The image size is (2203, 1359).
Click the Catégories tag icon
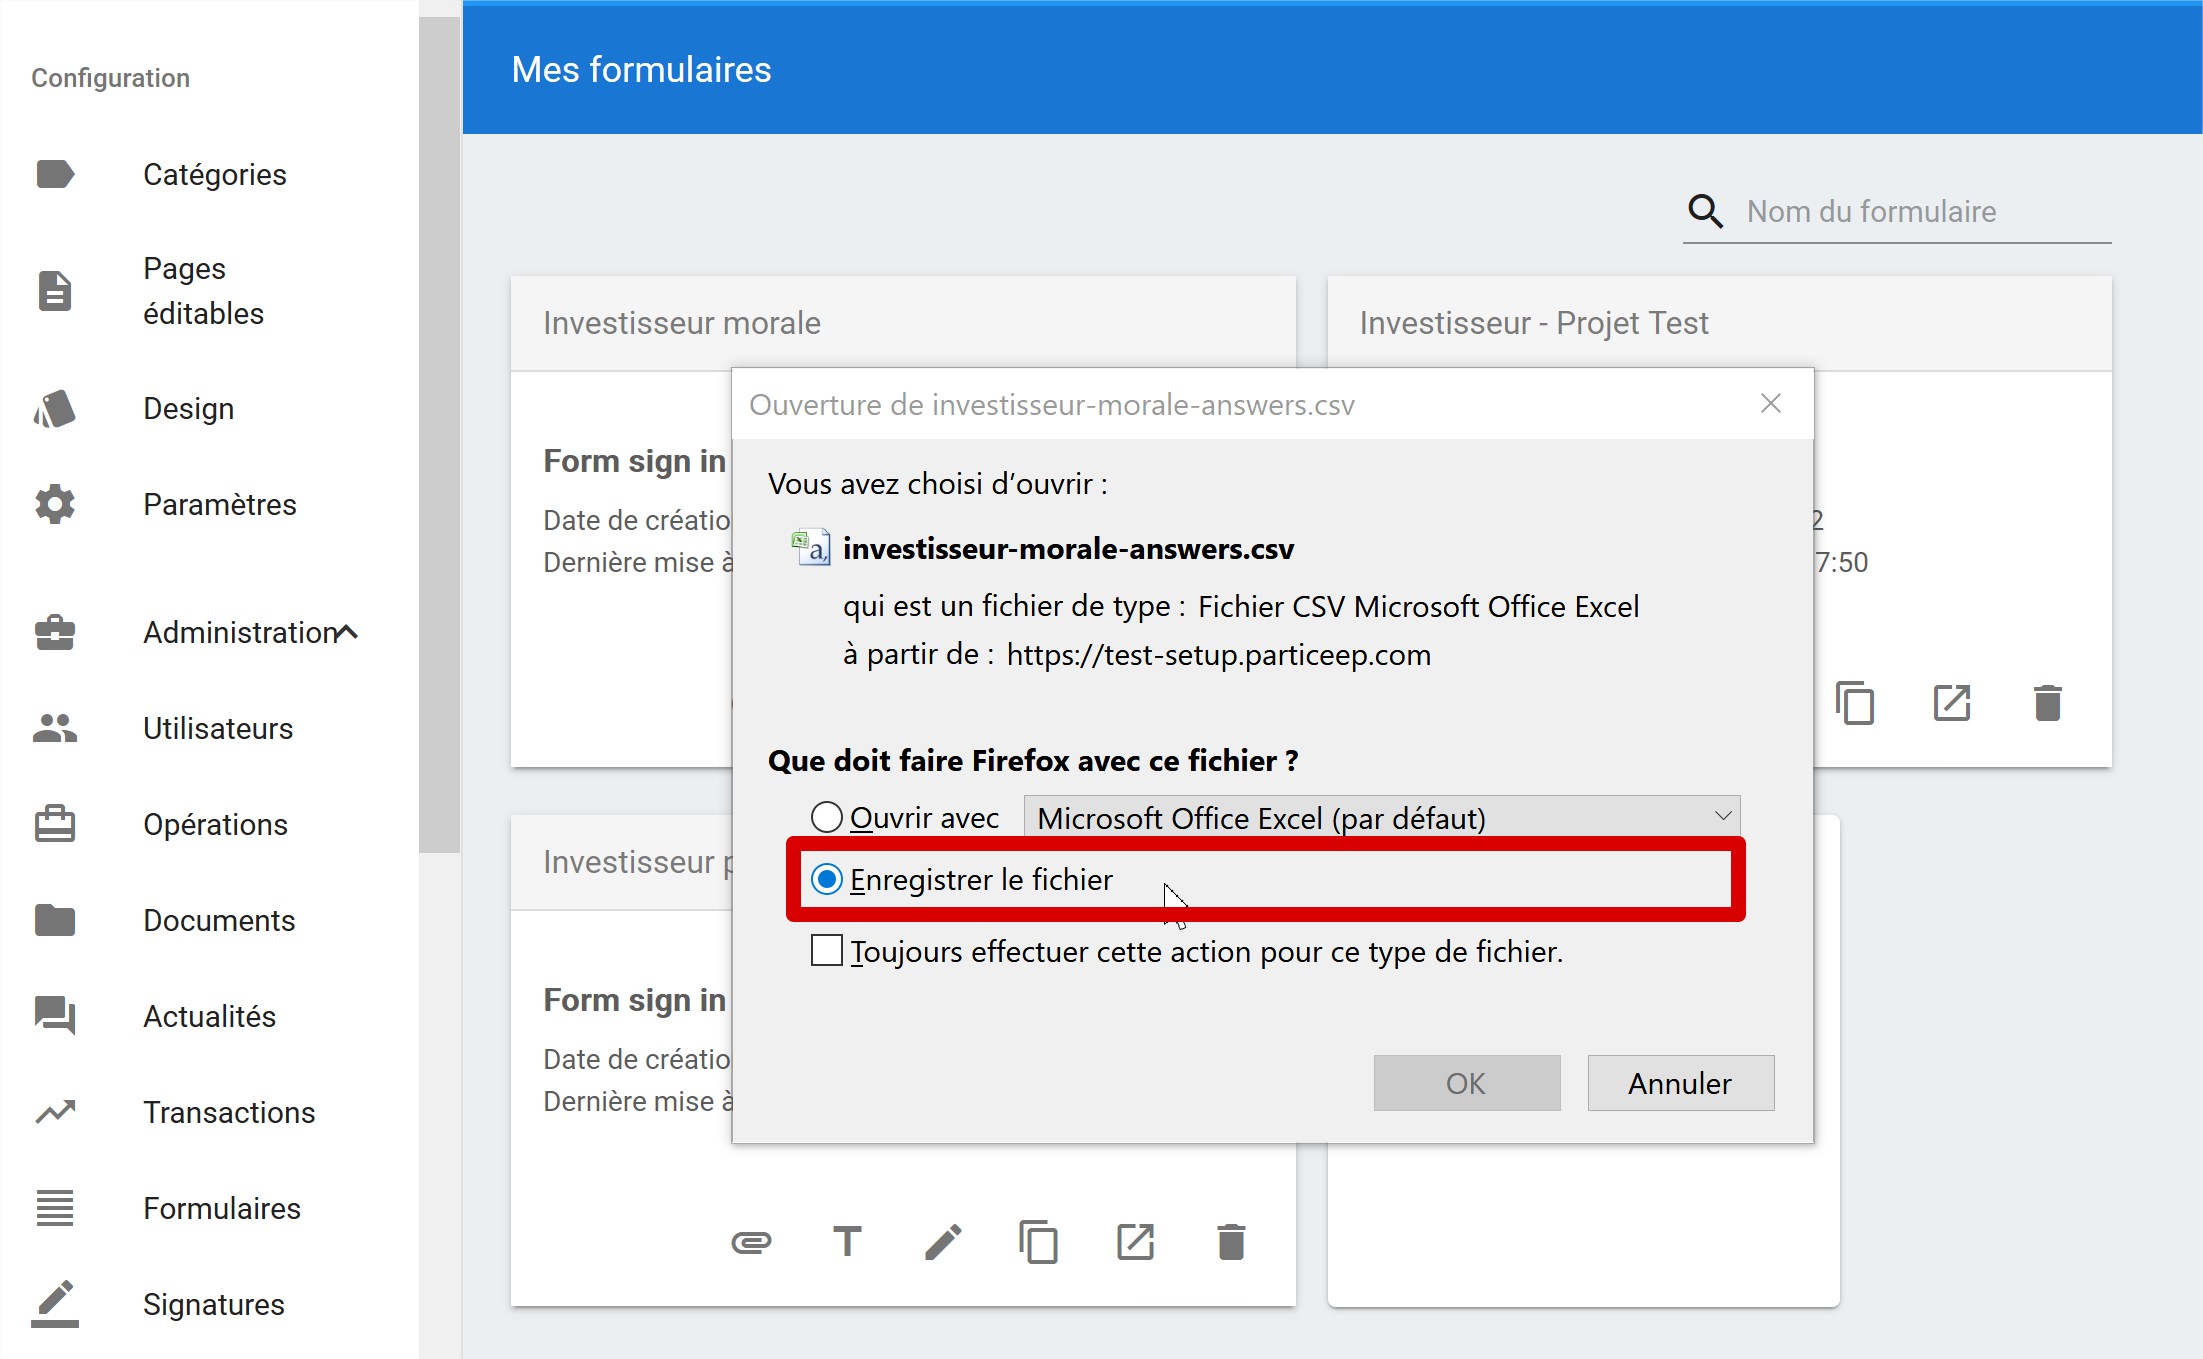(x=55, y=174)
